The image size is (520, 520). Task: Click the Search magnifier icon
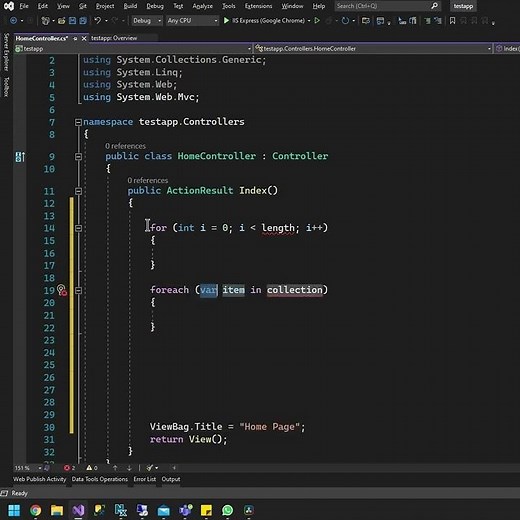click(434, 6)
